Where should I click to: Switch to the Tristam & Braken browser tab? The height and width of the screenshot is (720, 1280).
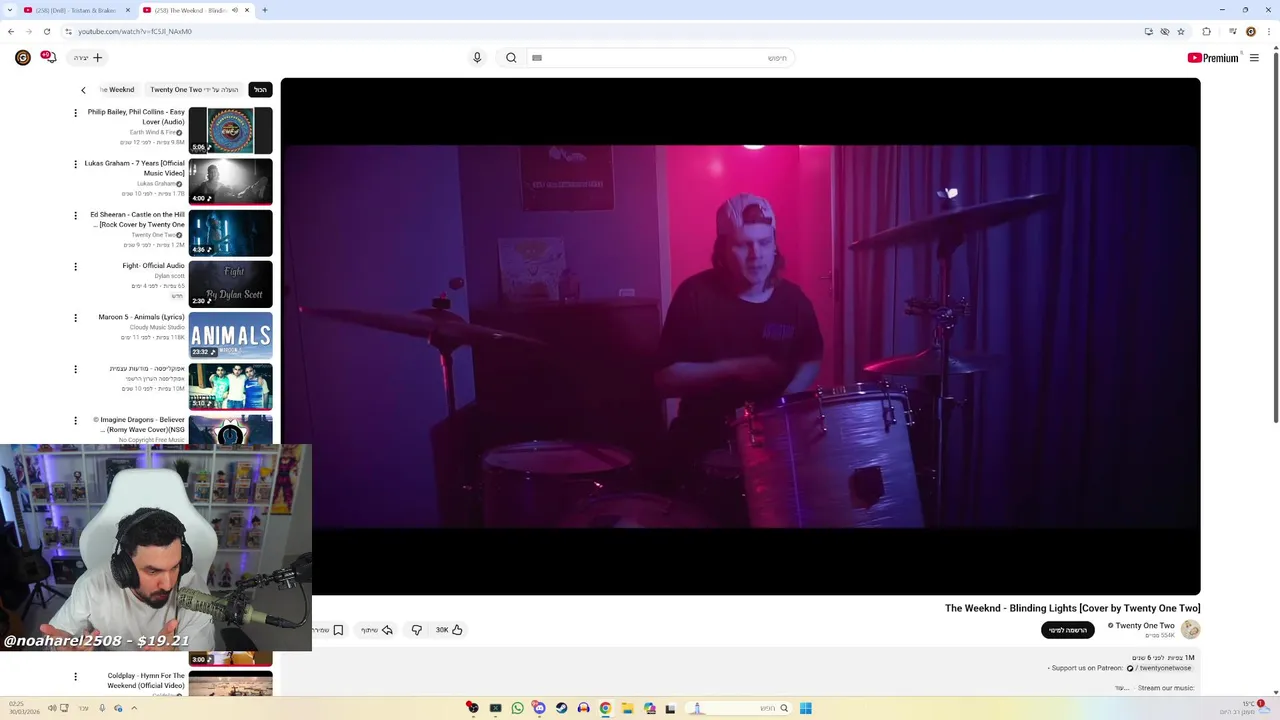[76, 10]
